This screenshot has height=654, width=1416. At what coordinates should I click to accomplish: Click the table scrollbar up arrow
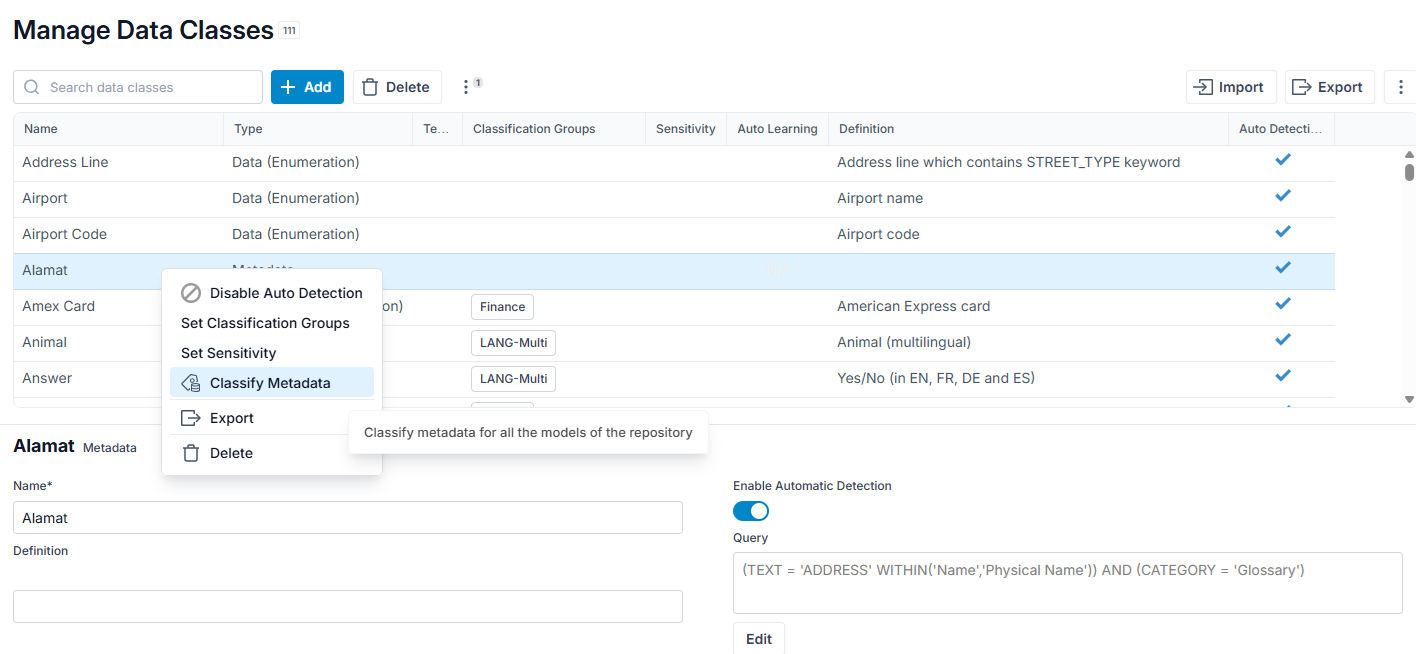click(1409, 155)
